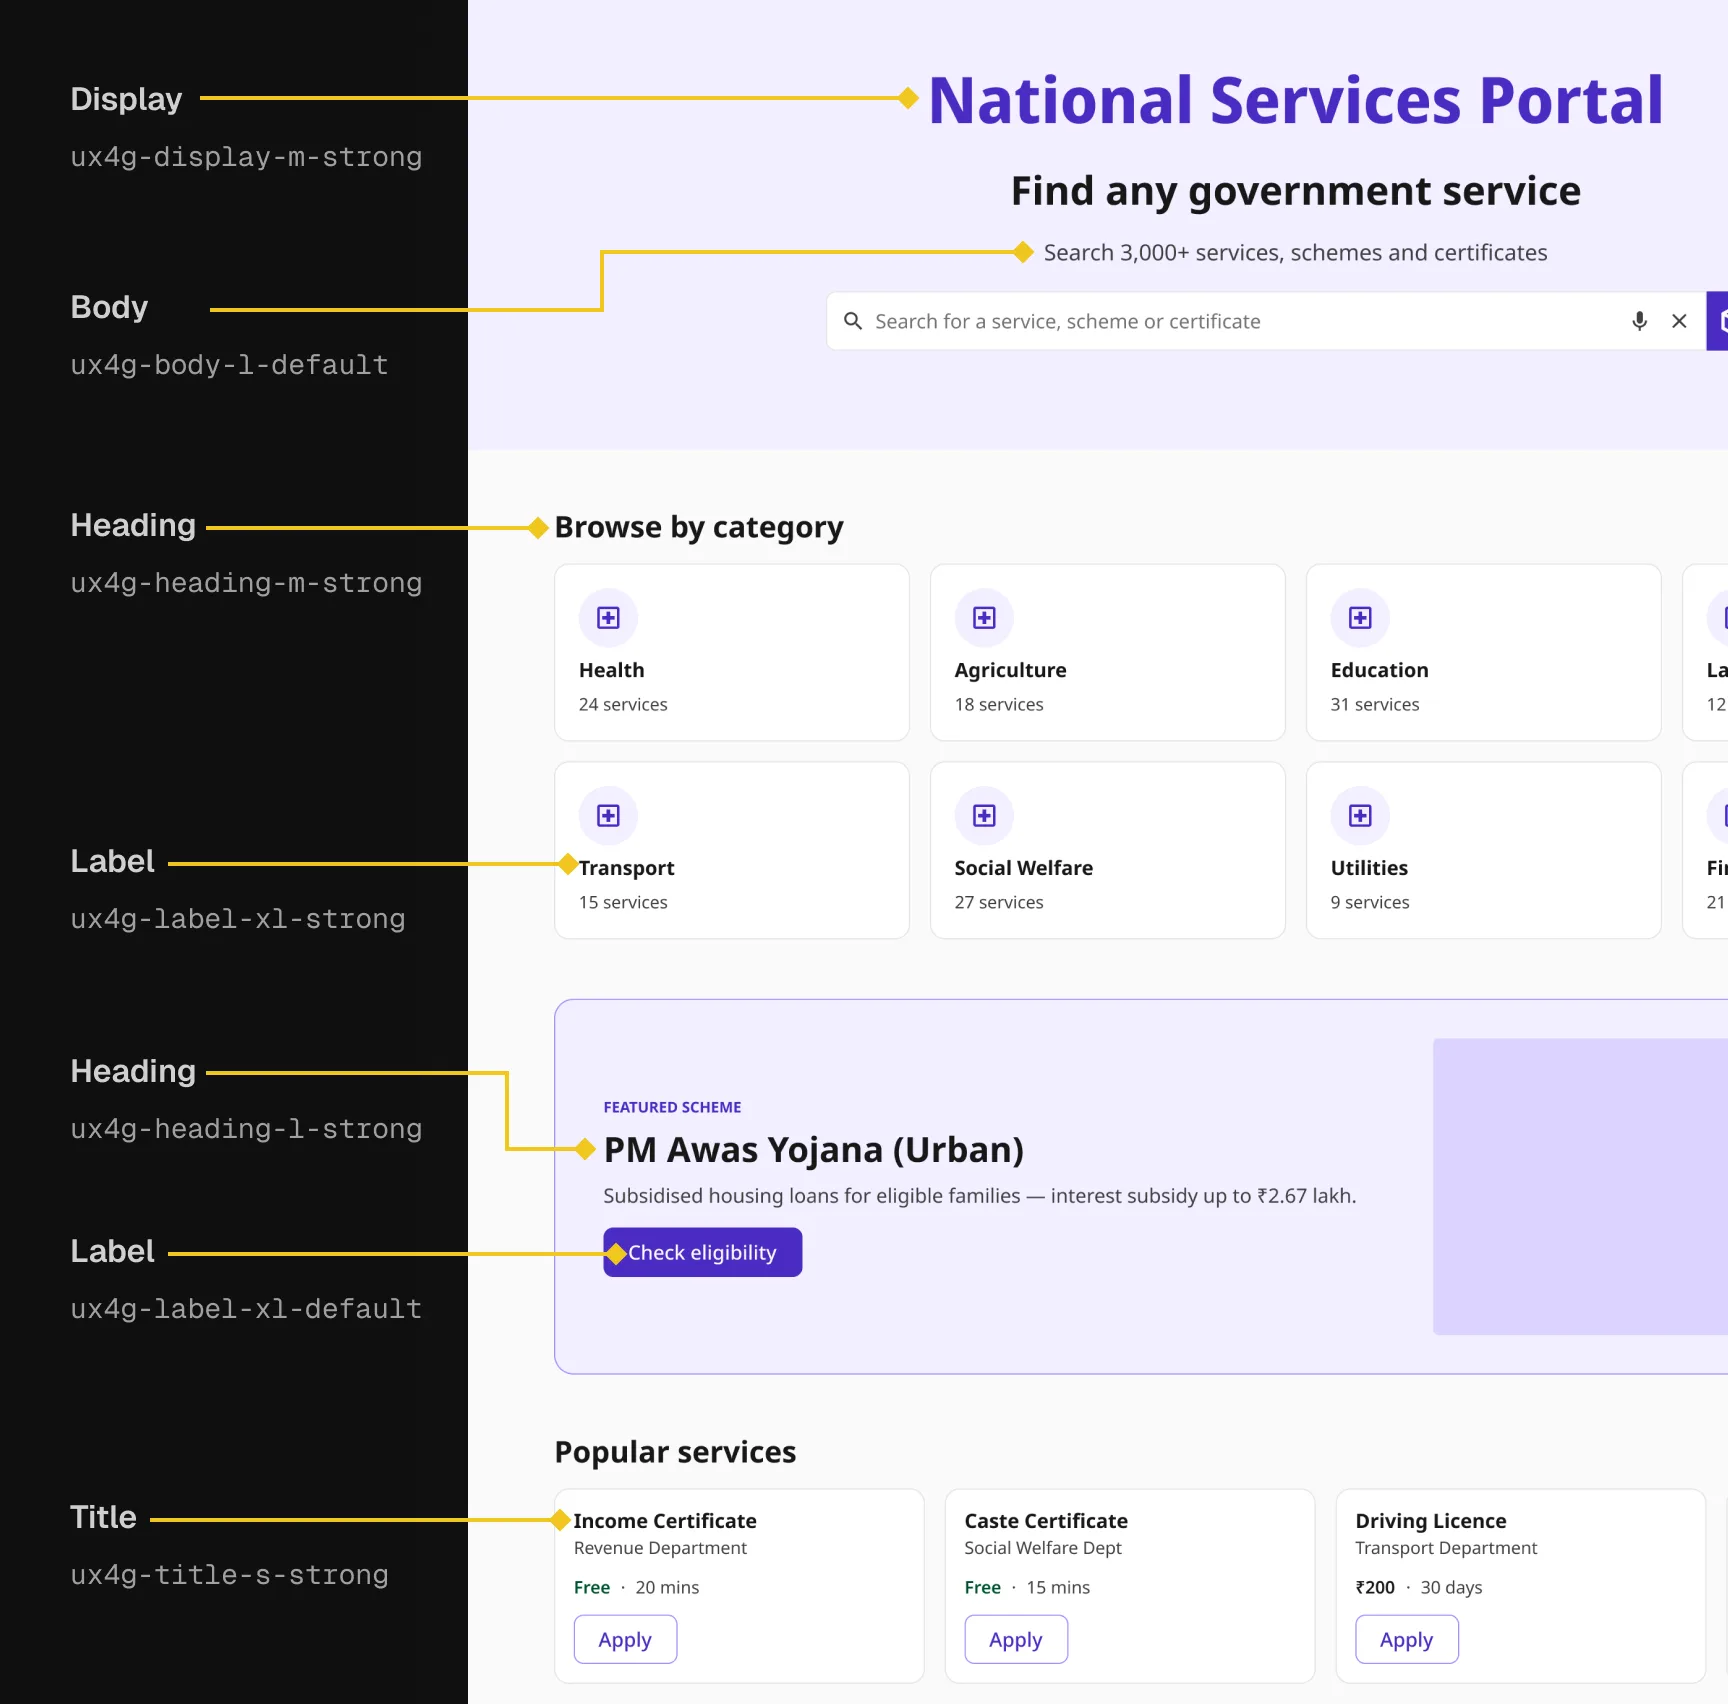Click the Social Welfare category icon
The width and height of the screenshot is (1728, 1704).
pos(984,816)
